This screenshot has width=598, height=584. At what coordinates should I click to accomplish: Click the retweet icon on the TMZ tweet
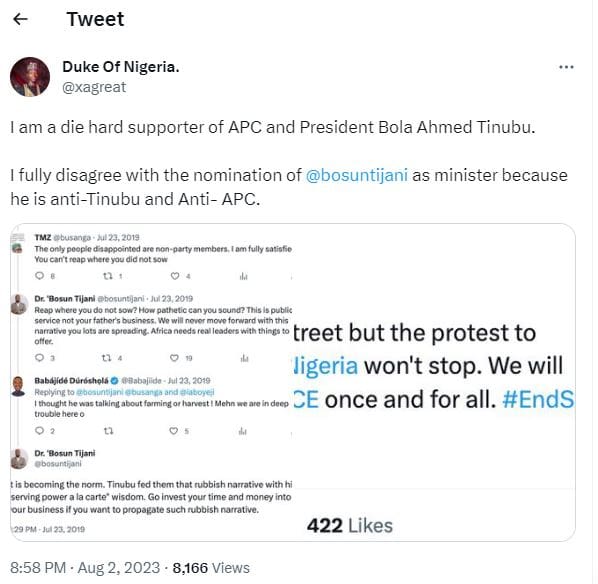(108, 276)
